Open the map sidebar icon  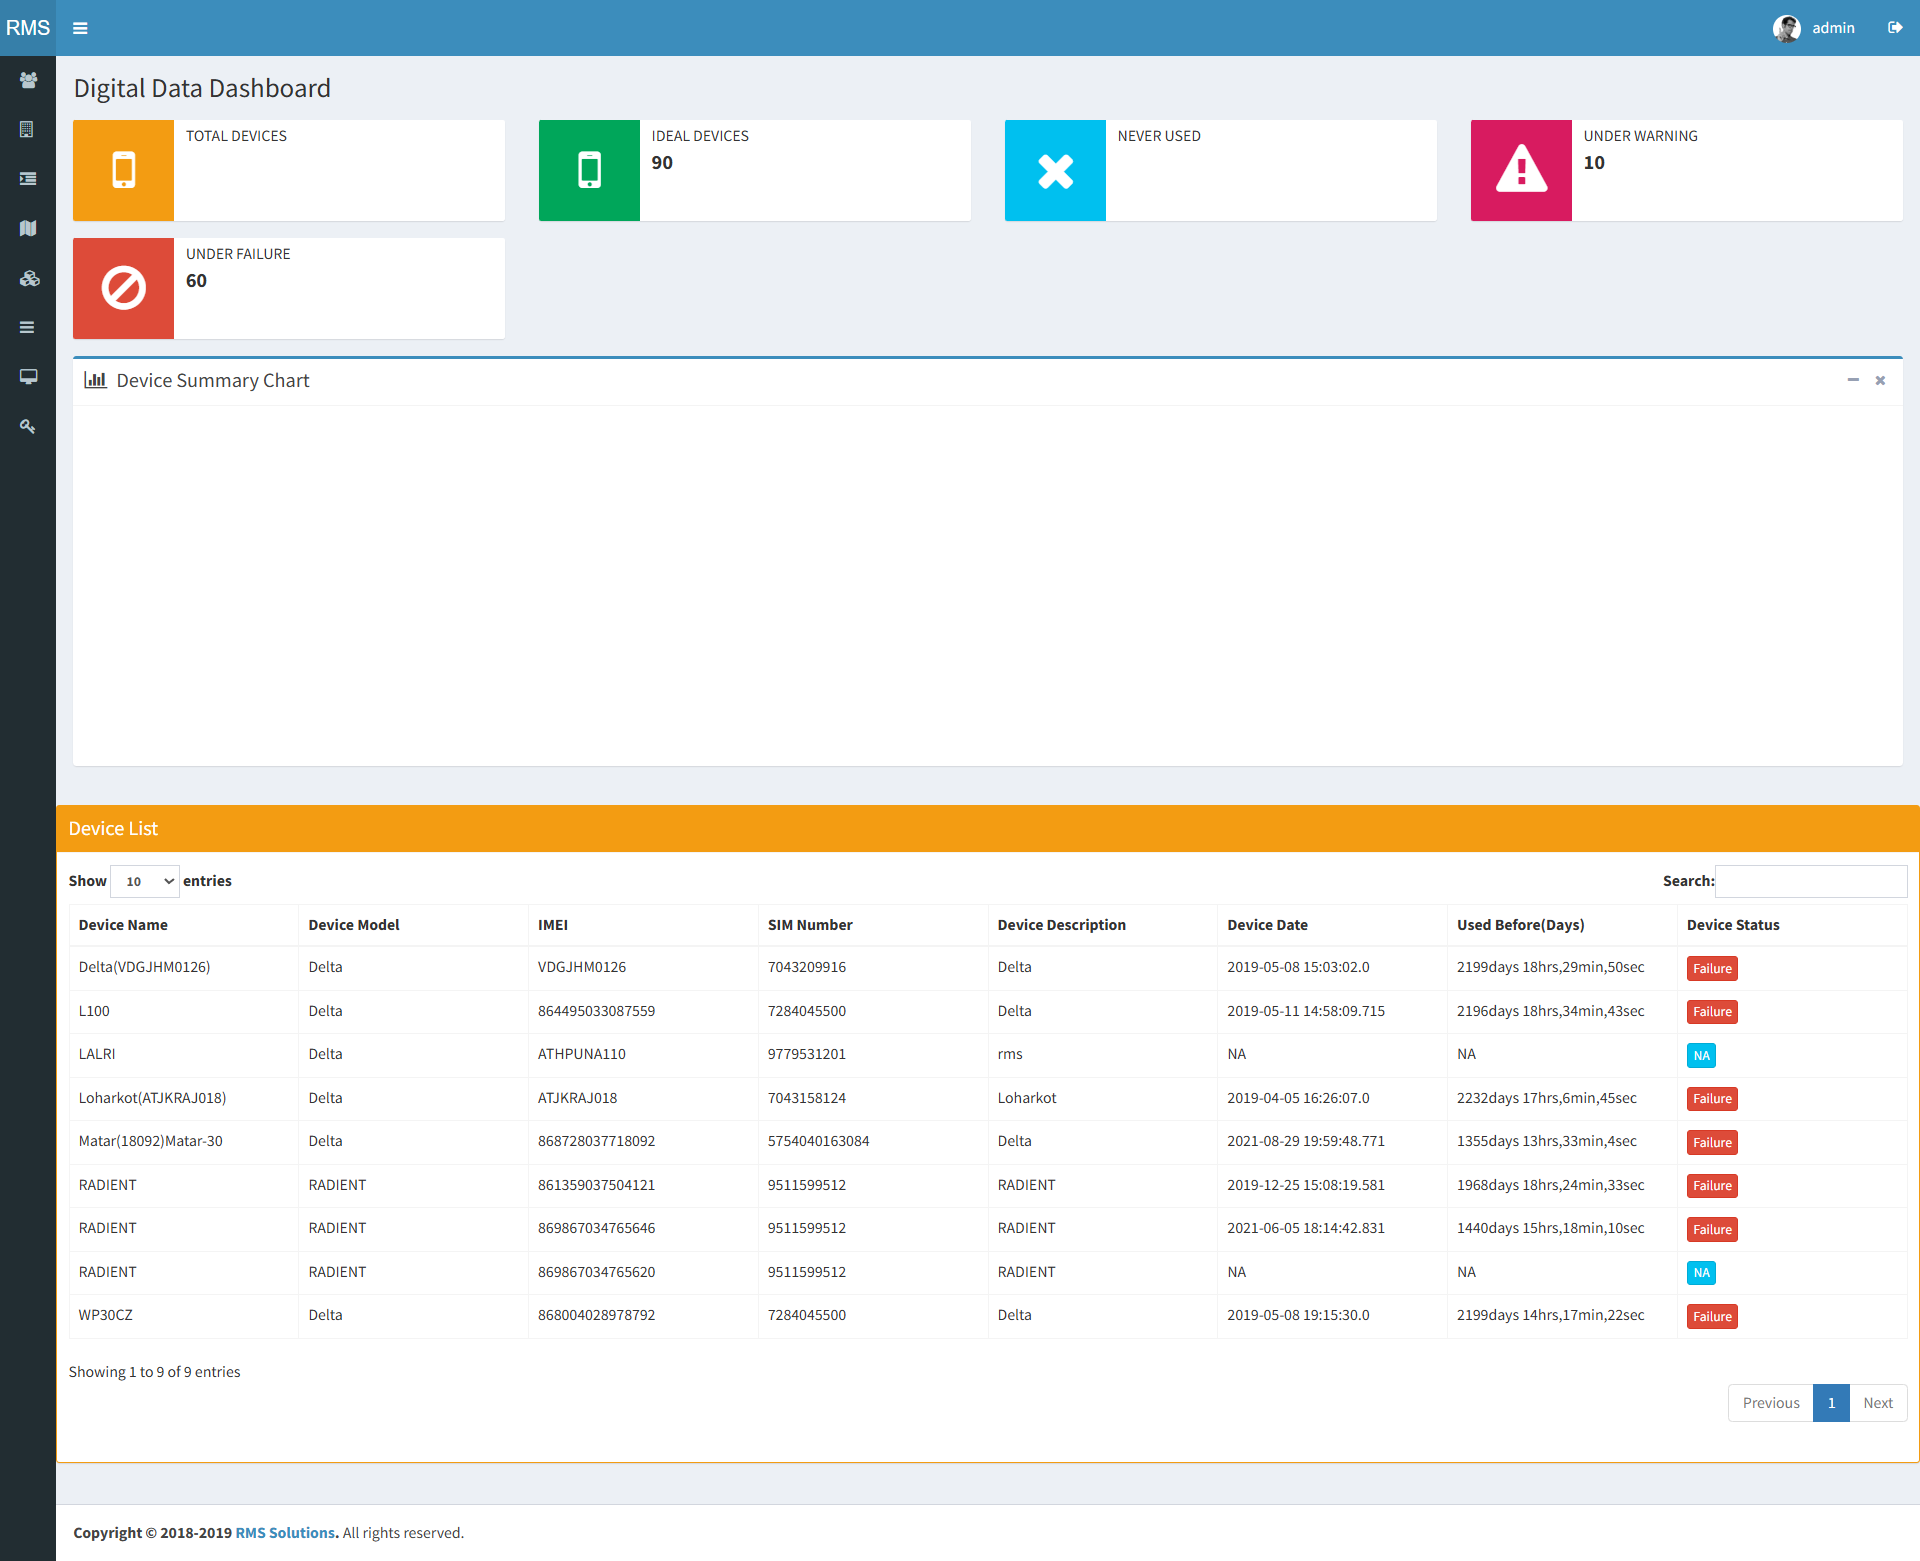coord(28,228)
